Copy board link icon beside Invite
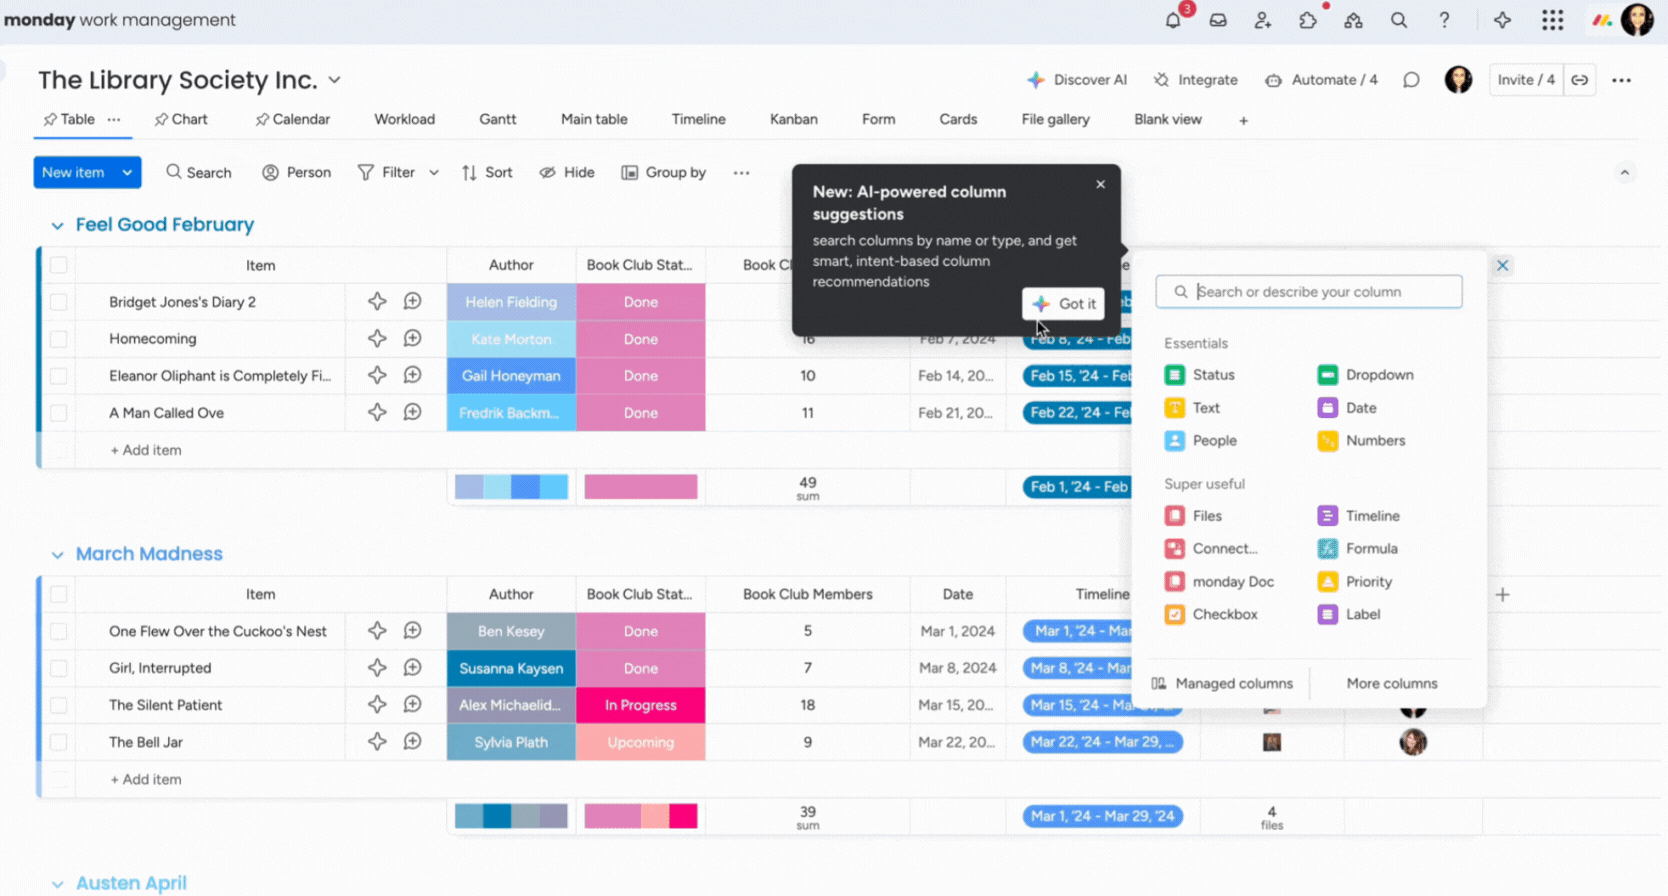Image resolution: width=1668 pixels, height=896 pixels. point(1580,80)
